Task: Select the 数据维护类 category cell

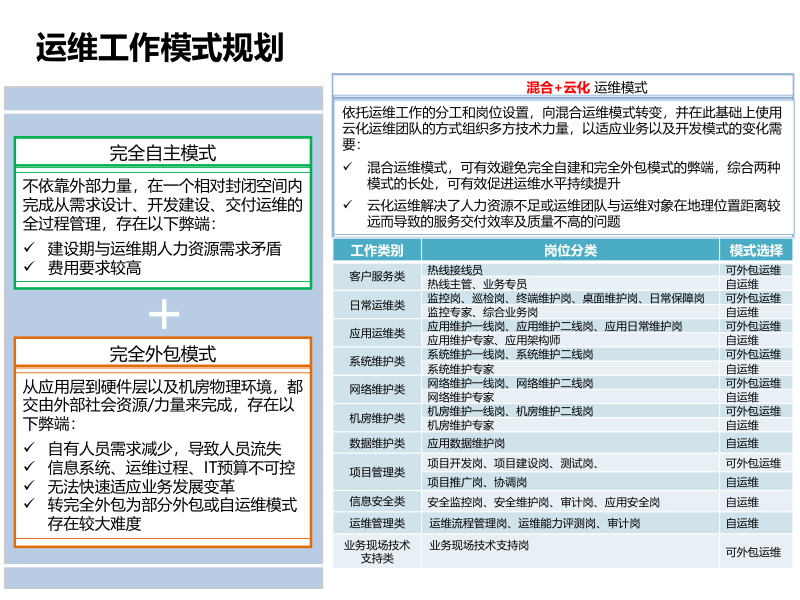Action: (x=377, y=443)
